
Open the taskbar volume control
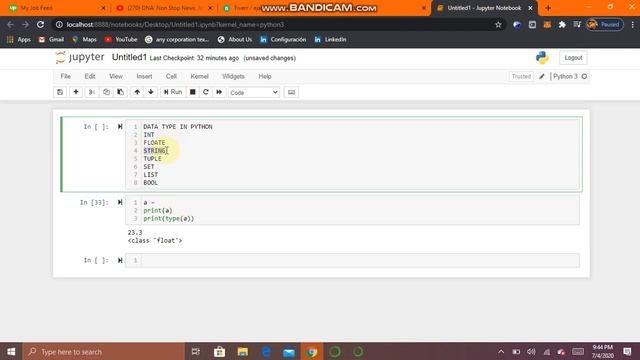pos(531,352)
